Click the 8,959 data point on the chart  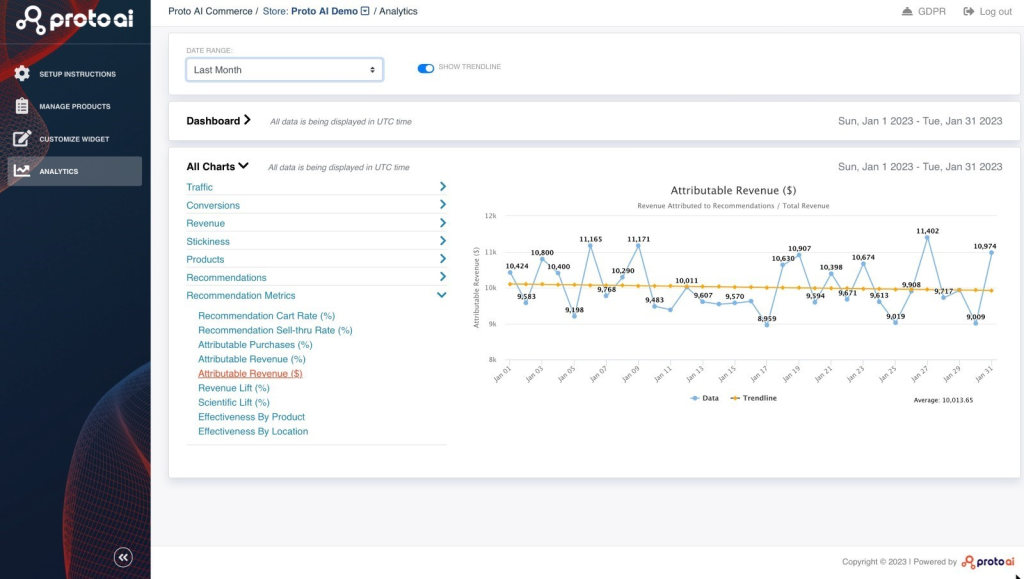[x=767, y=324]
